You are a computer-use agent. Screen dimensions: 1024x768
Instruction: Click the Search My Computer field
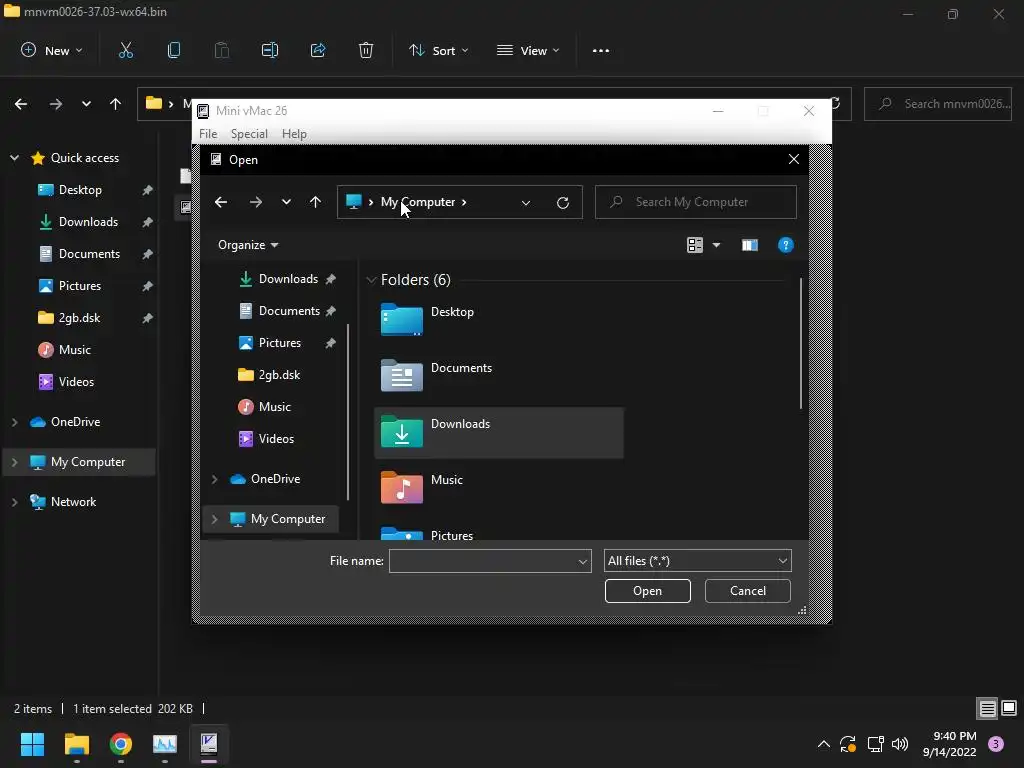(696, 202)
